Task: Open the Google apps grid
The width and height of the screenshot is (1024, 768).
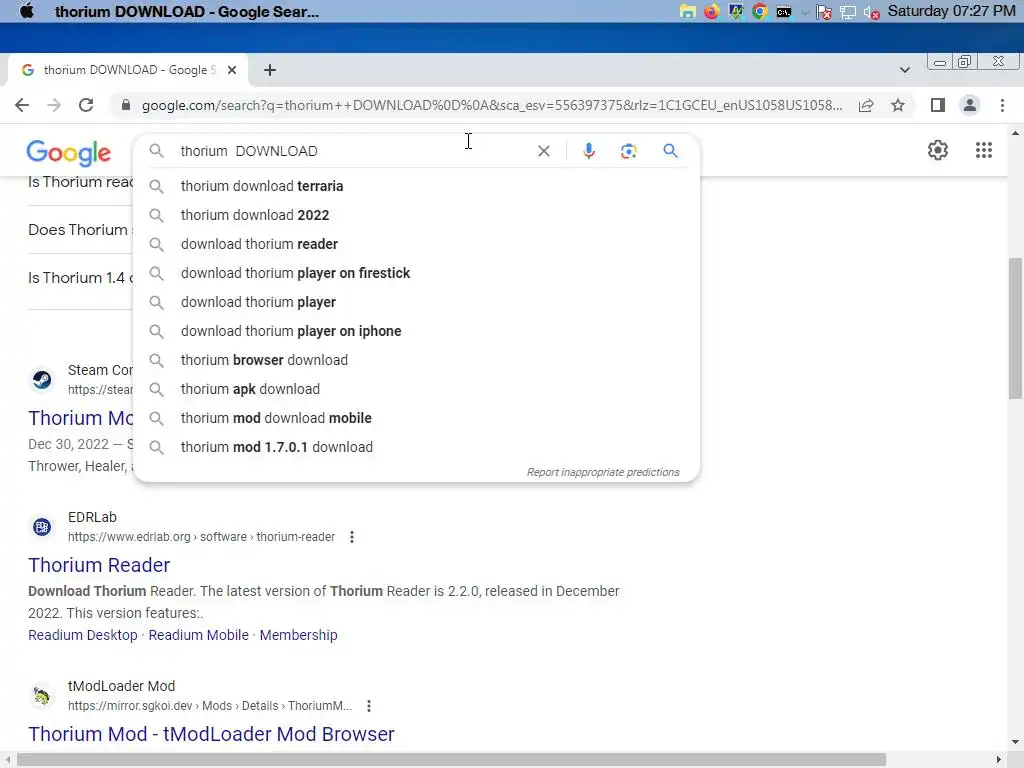Action: [984, 150]
